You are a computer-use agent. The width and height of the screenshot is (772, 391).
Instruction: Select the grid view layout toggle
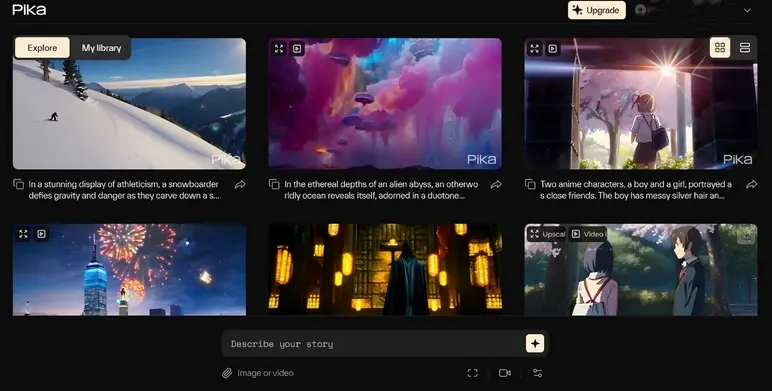(x=720, y=48)
